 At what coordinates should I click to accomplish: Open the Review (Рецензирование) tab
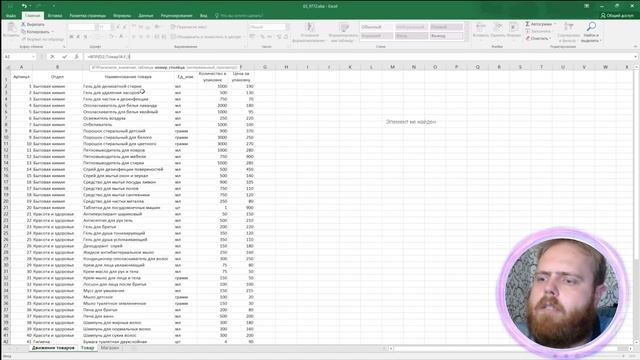(176, 16)
